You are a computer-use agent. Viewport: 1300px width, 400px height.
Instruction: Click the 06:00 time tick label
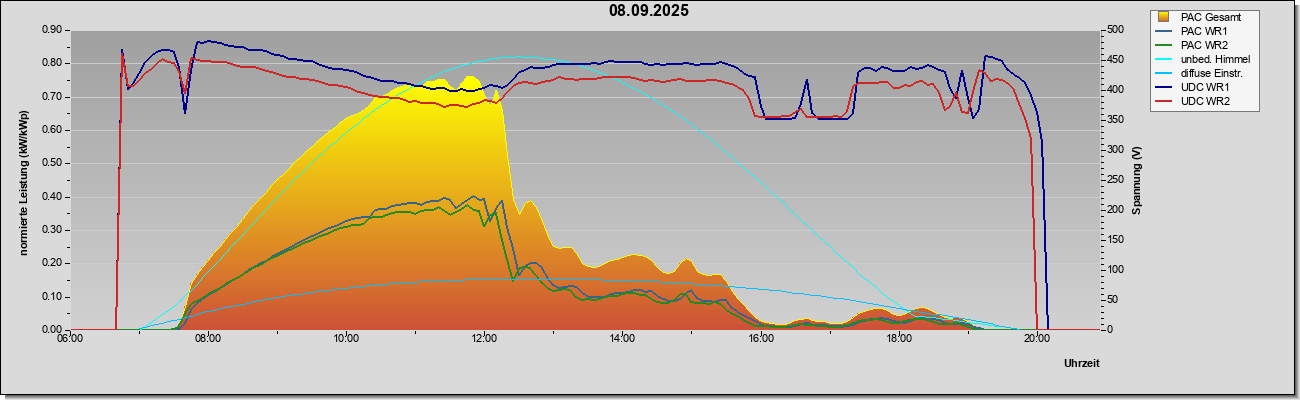pyautogui.click(x=69, y=339)
